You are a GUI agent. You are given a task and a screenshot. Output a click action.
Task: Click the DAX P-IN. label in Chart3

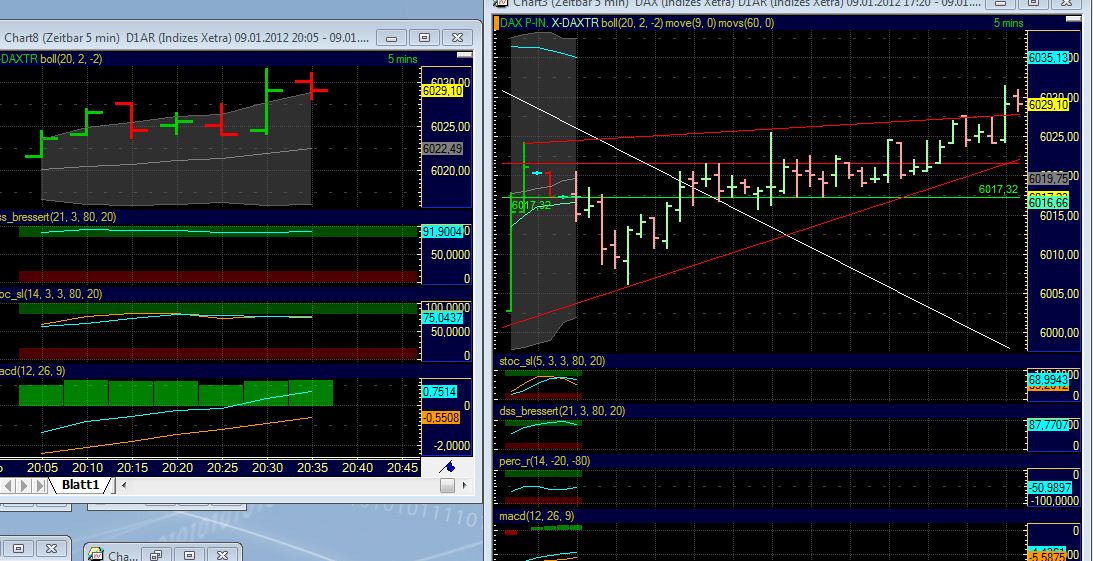(523, 23)
